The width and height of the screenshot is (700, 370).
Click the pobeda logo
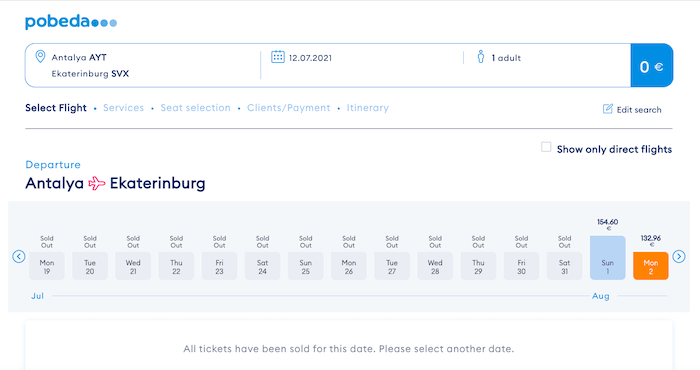(x=71, y=21)
